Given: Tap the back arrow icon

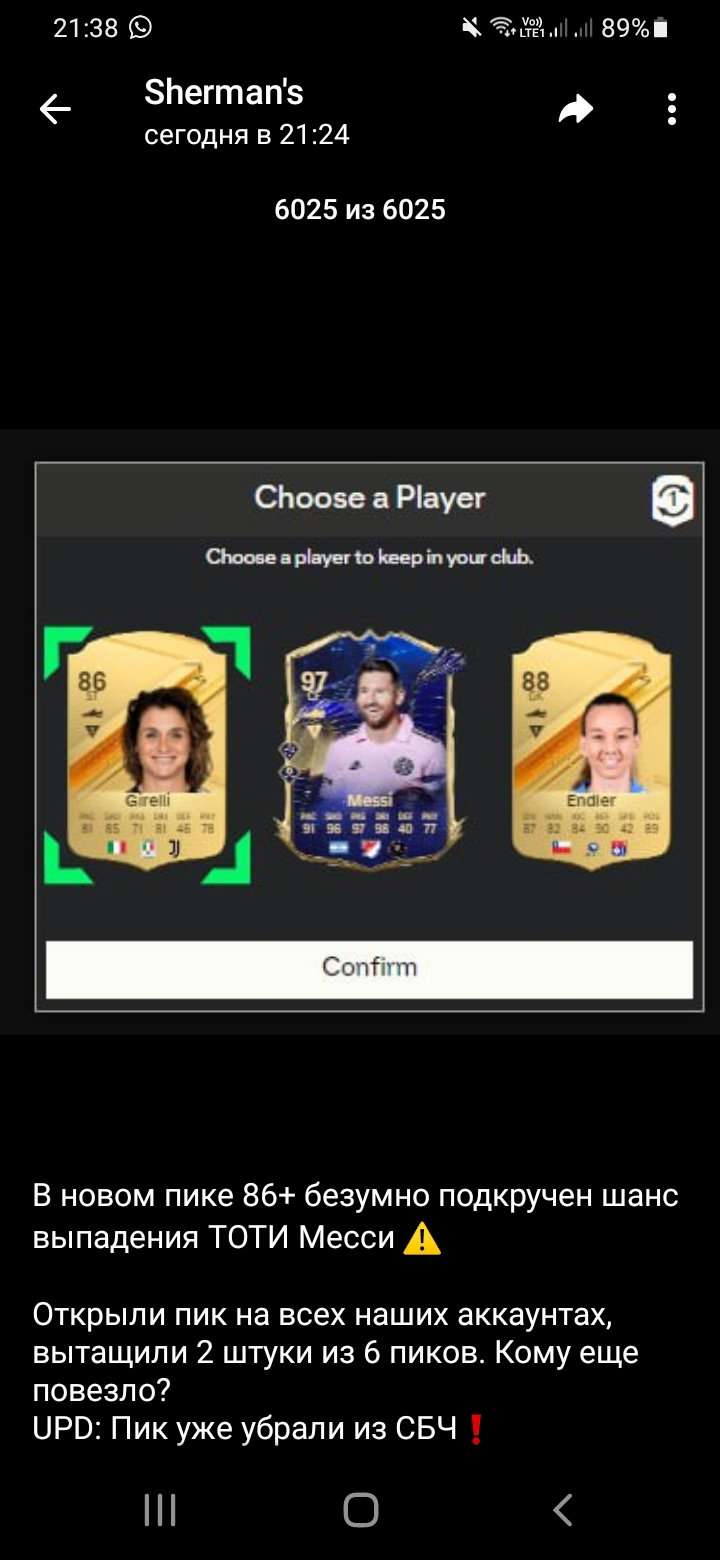Looking at the screenshot, I should tap(55, 110).
